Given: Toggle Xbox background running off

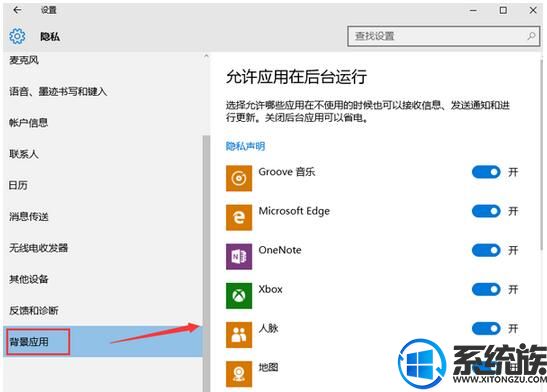Looking at the screenshot, I should click(x=486, y=289).
